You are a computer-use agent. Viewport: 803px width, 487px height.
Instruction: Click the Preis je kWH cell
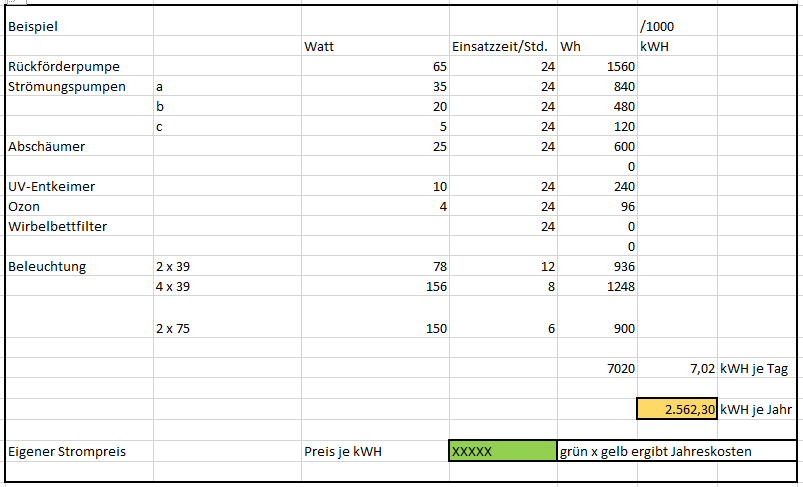(375, 451)
